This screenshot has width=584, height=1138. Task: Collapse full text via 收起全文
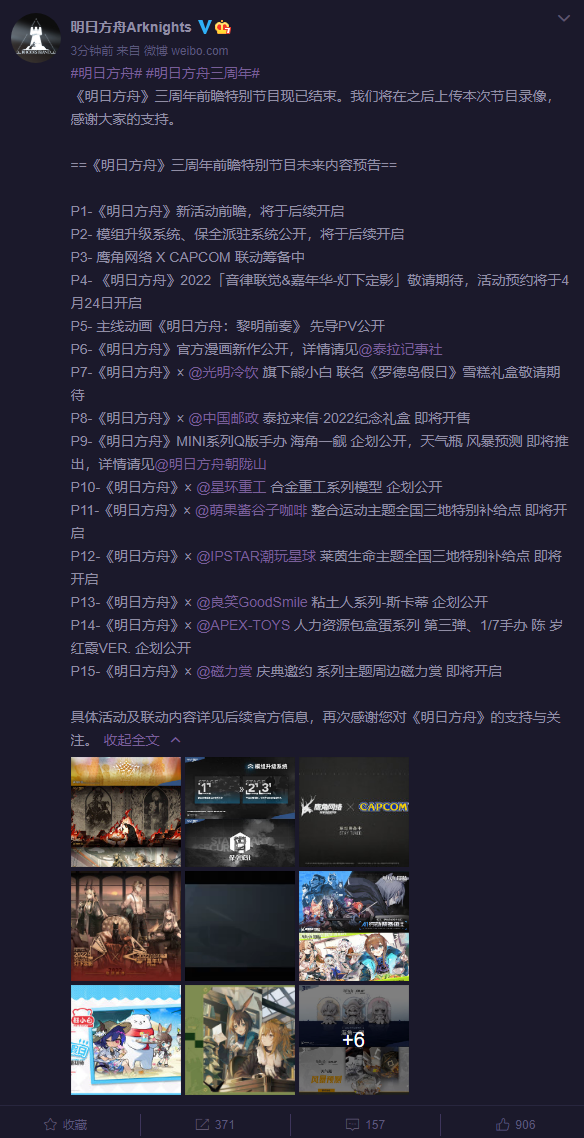pos(131,740)
